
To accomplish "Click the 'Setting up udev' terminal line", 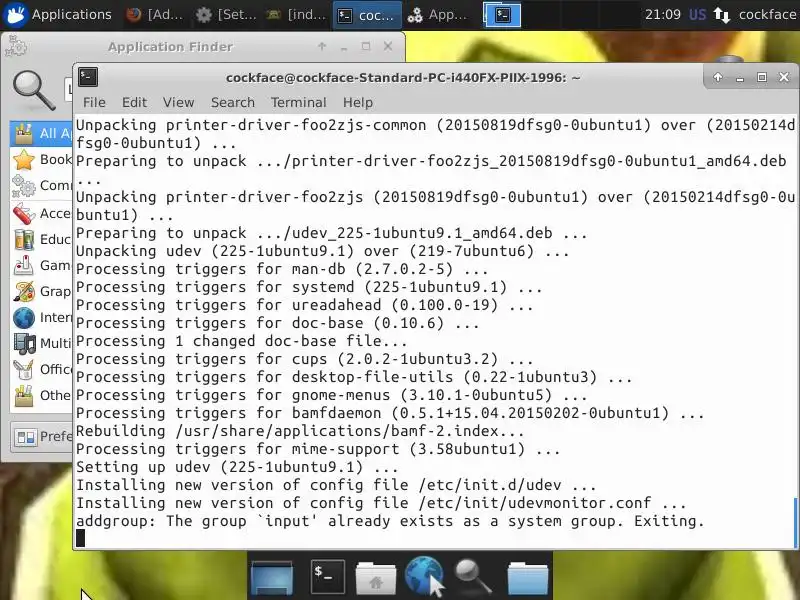I will pos(237,467).
